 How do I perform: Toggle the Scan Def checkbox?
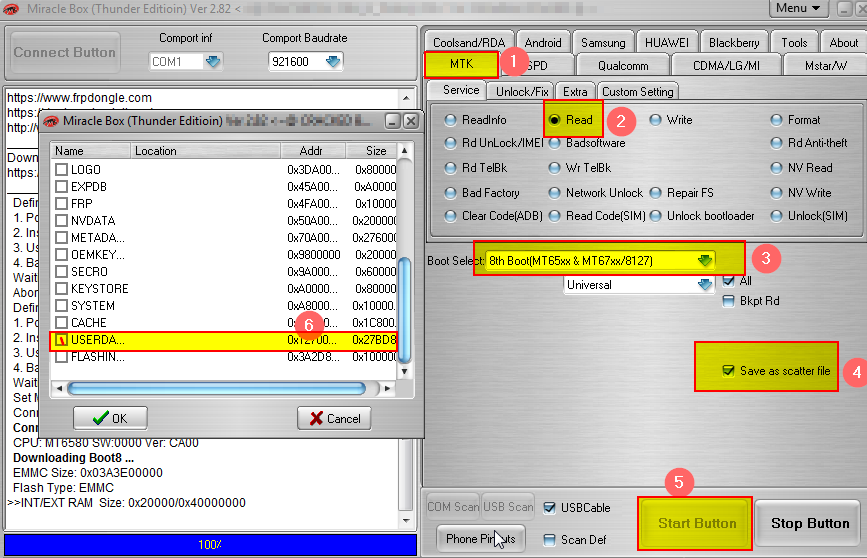coord(549,540)
